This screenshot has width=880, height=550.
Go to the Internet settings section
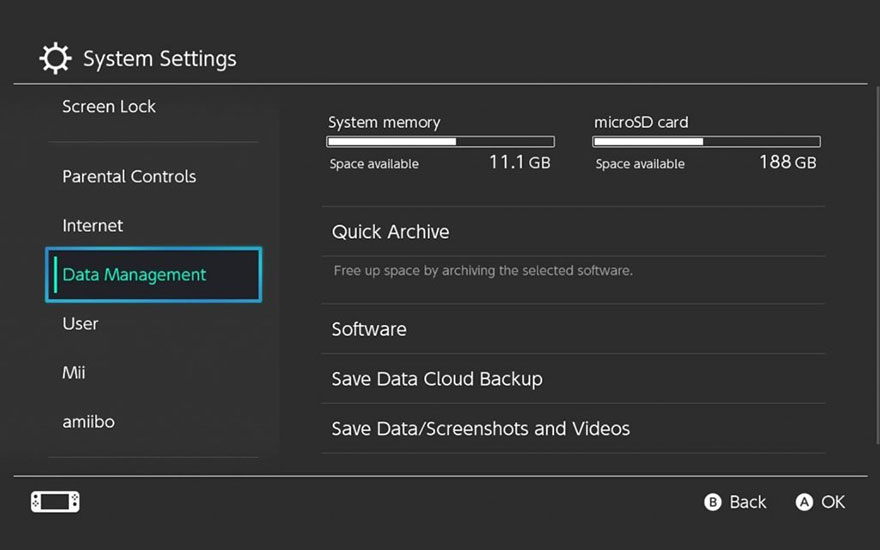point(93,226)
